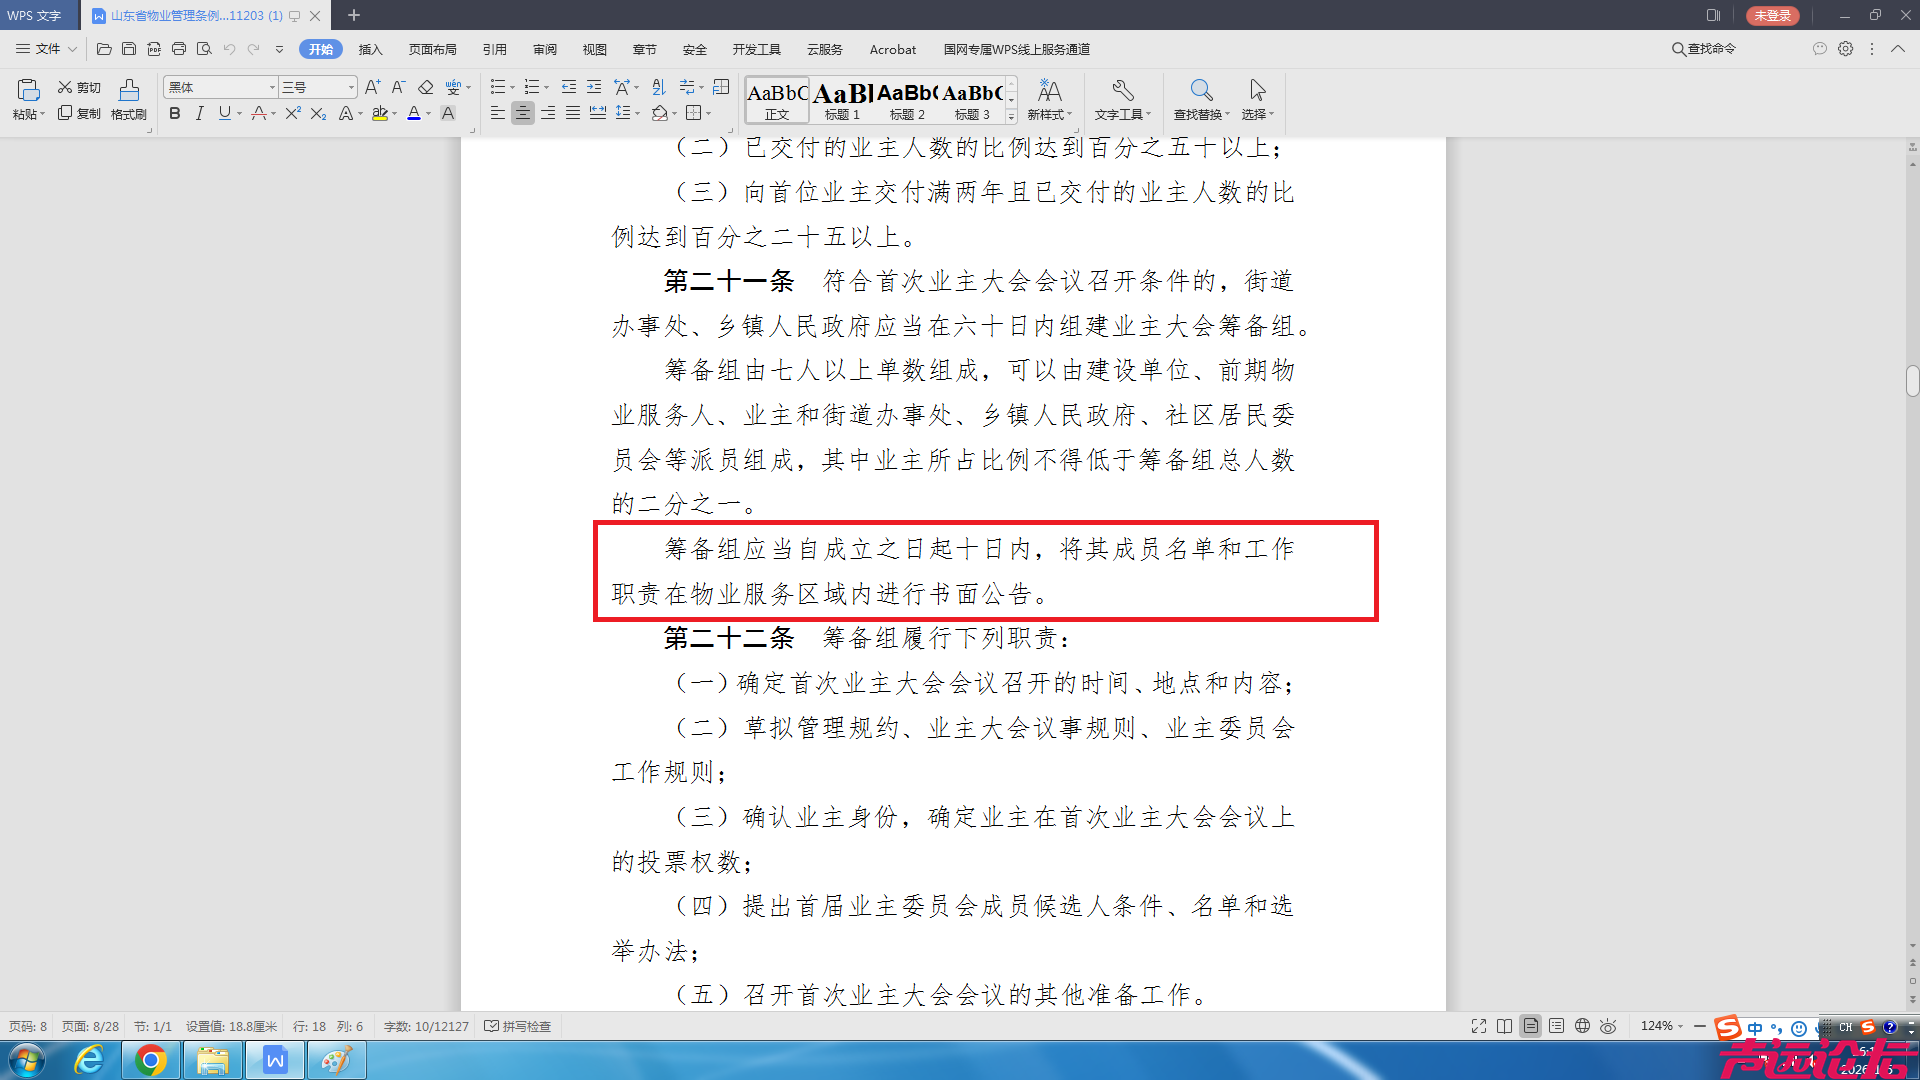Switch to the 插入 ribbon tab

(x=371, y=49)
